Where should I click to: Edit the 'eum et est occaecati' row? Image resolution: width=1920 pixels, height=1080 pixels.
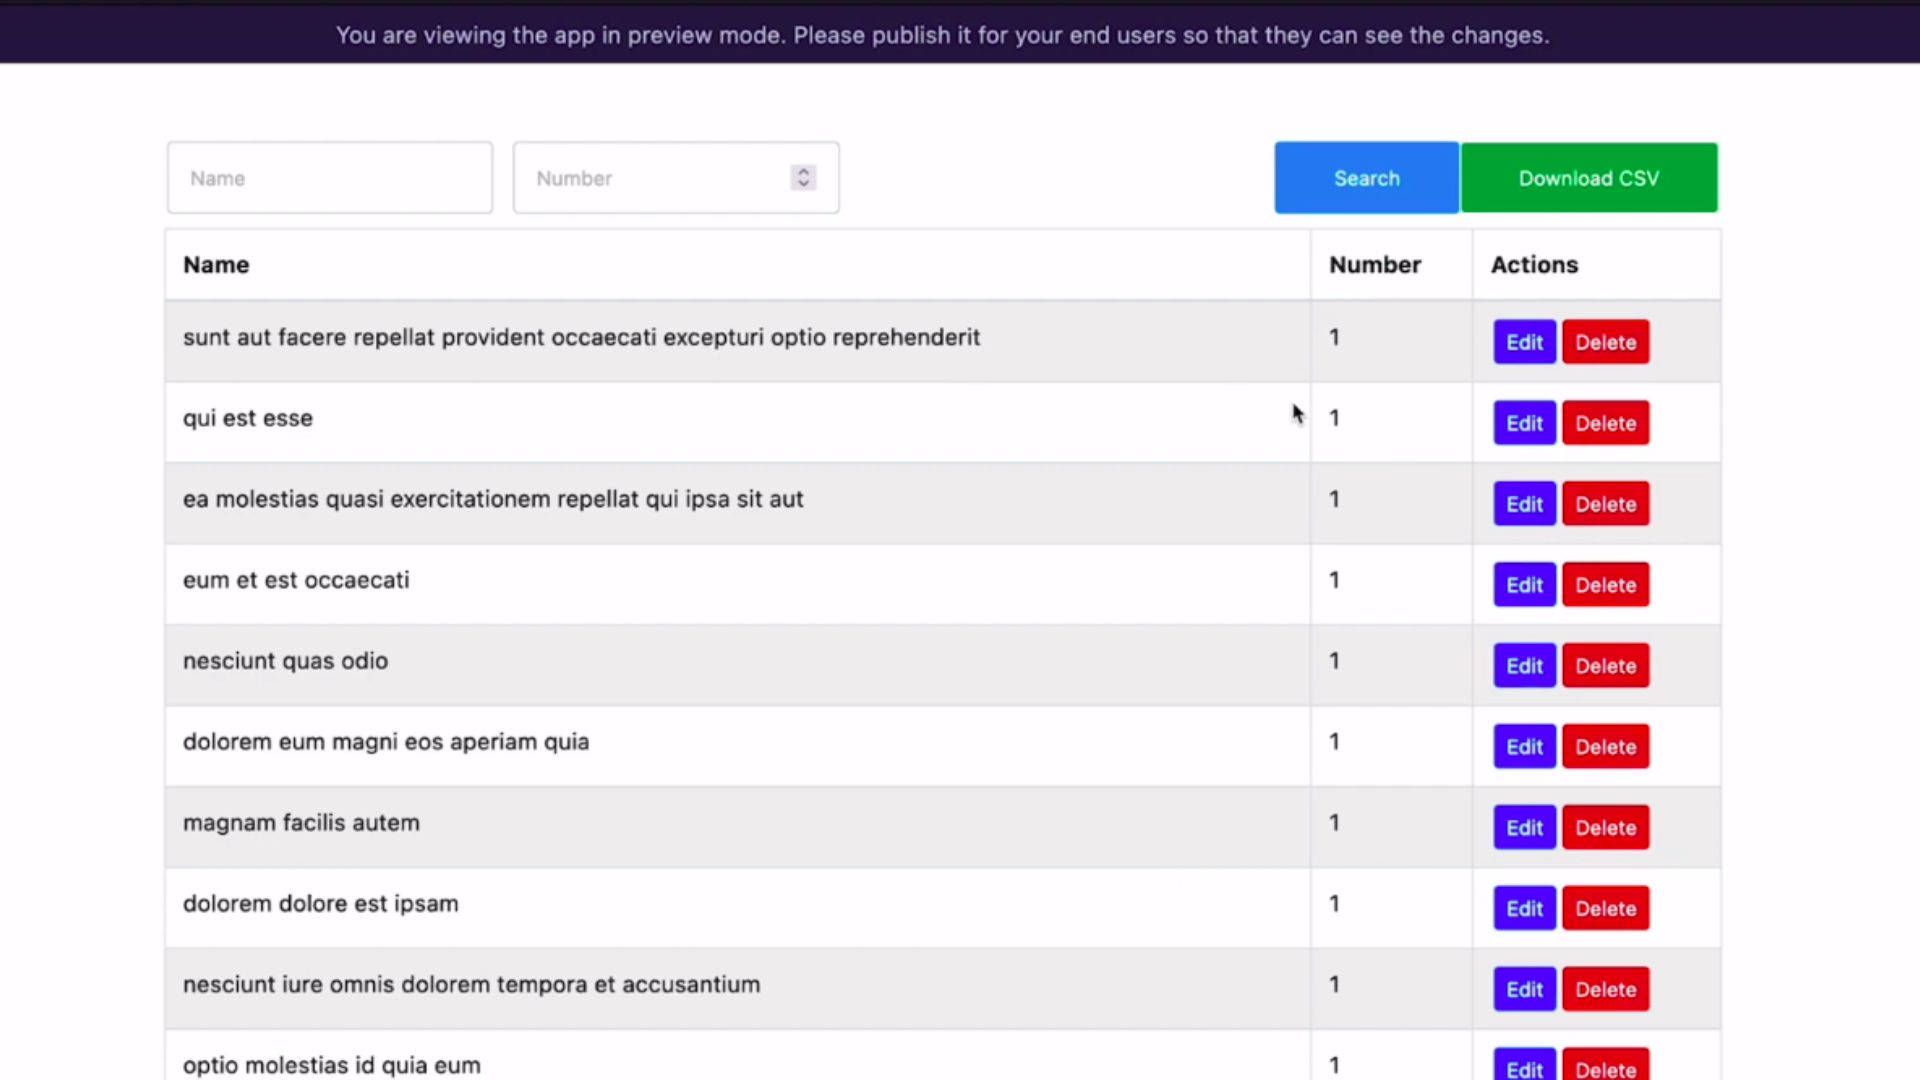(1525, 585)
